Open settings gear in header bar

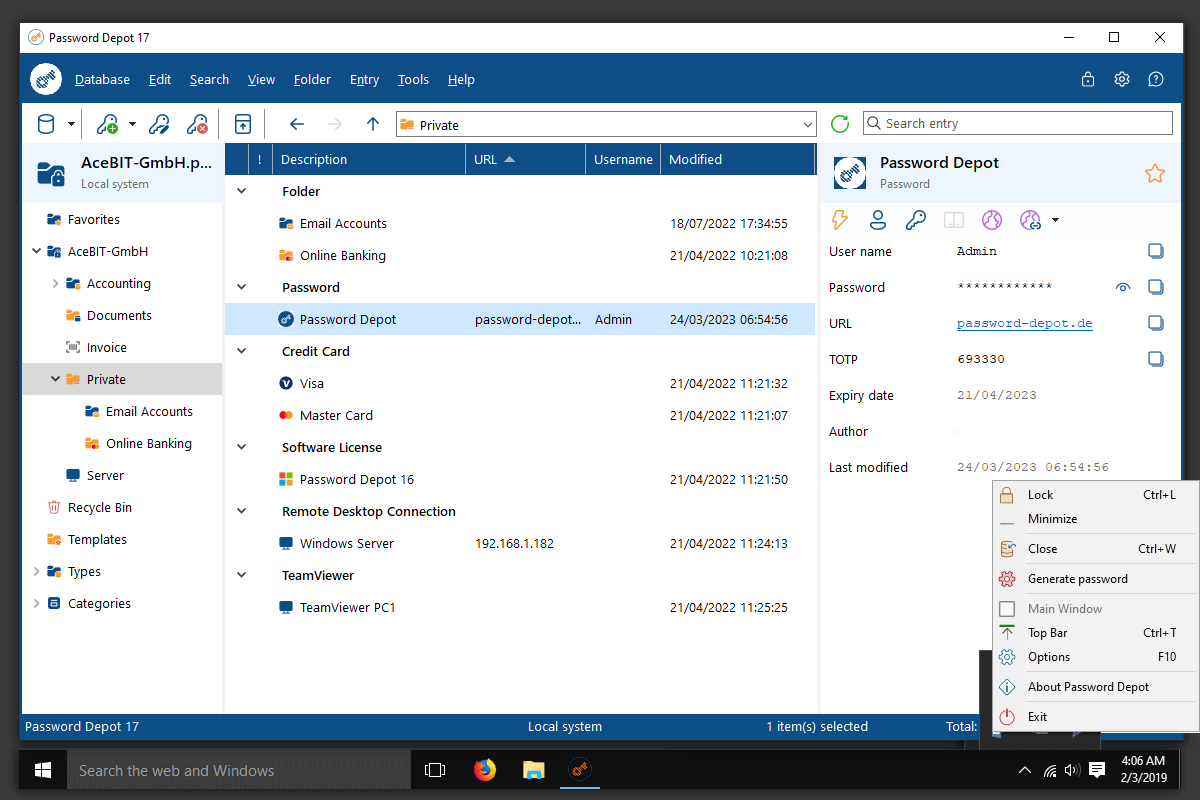tap(1122, 79)
